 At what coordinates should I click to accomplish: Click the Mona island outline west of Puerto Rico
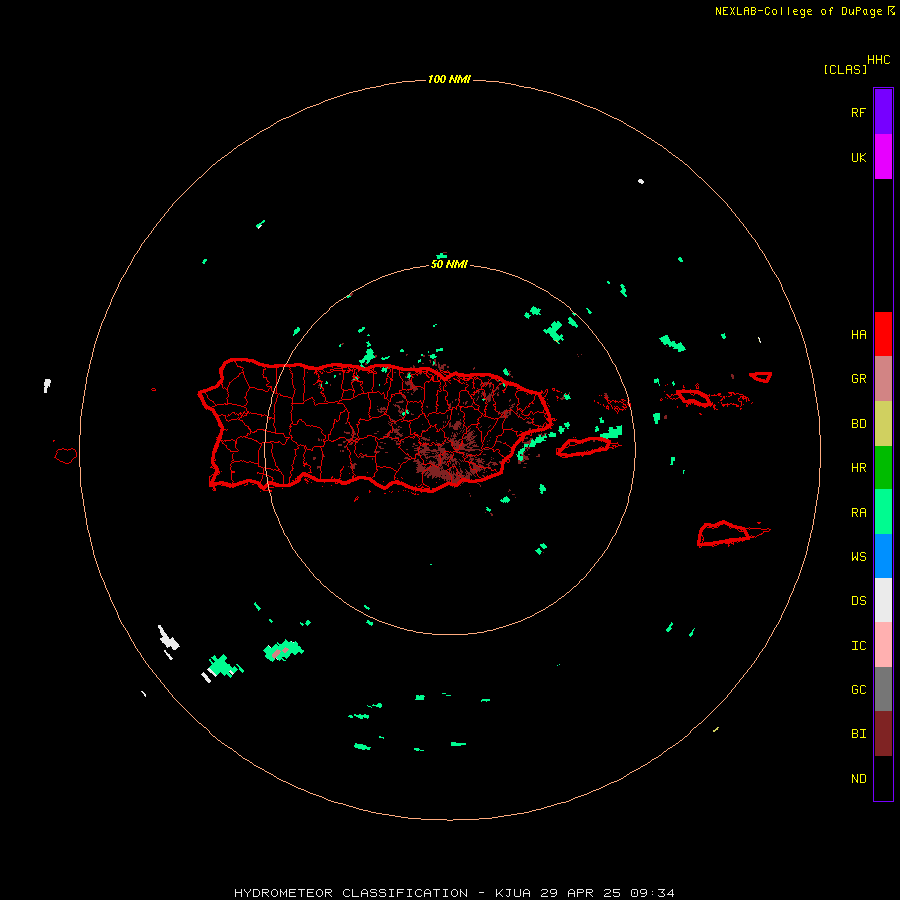point(66,455)
